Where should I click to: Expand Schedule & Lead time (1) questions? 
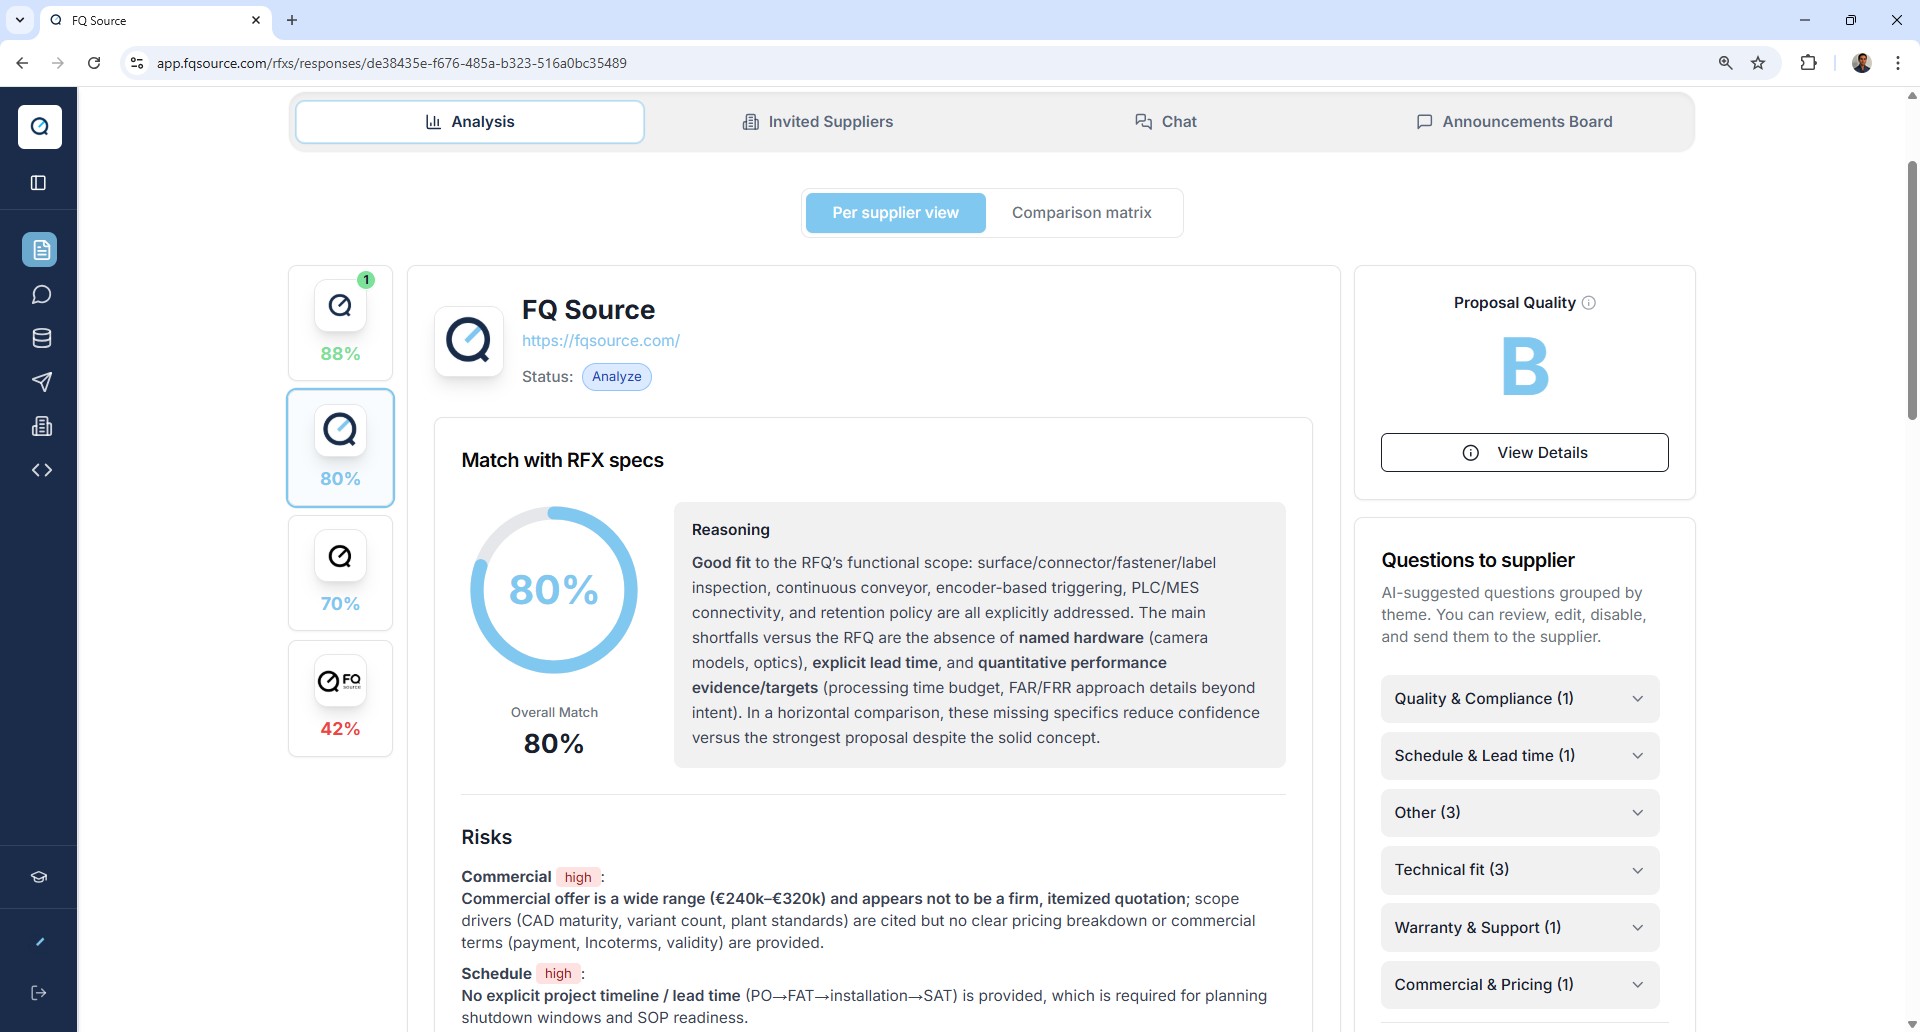coord(1520,756)
